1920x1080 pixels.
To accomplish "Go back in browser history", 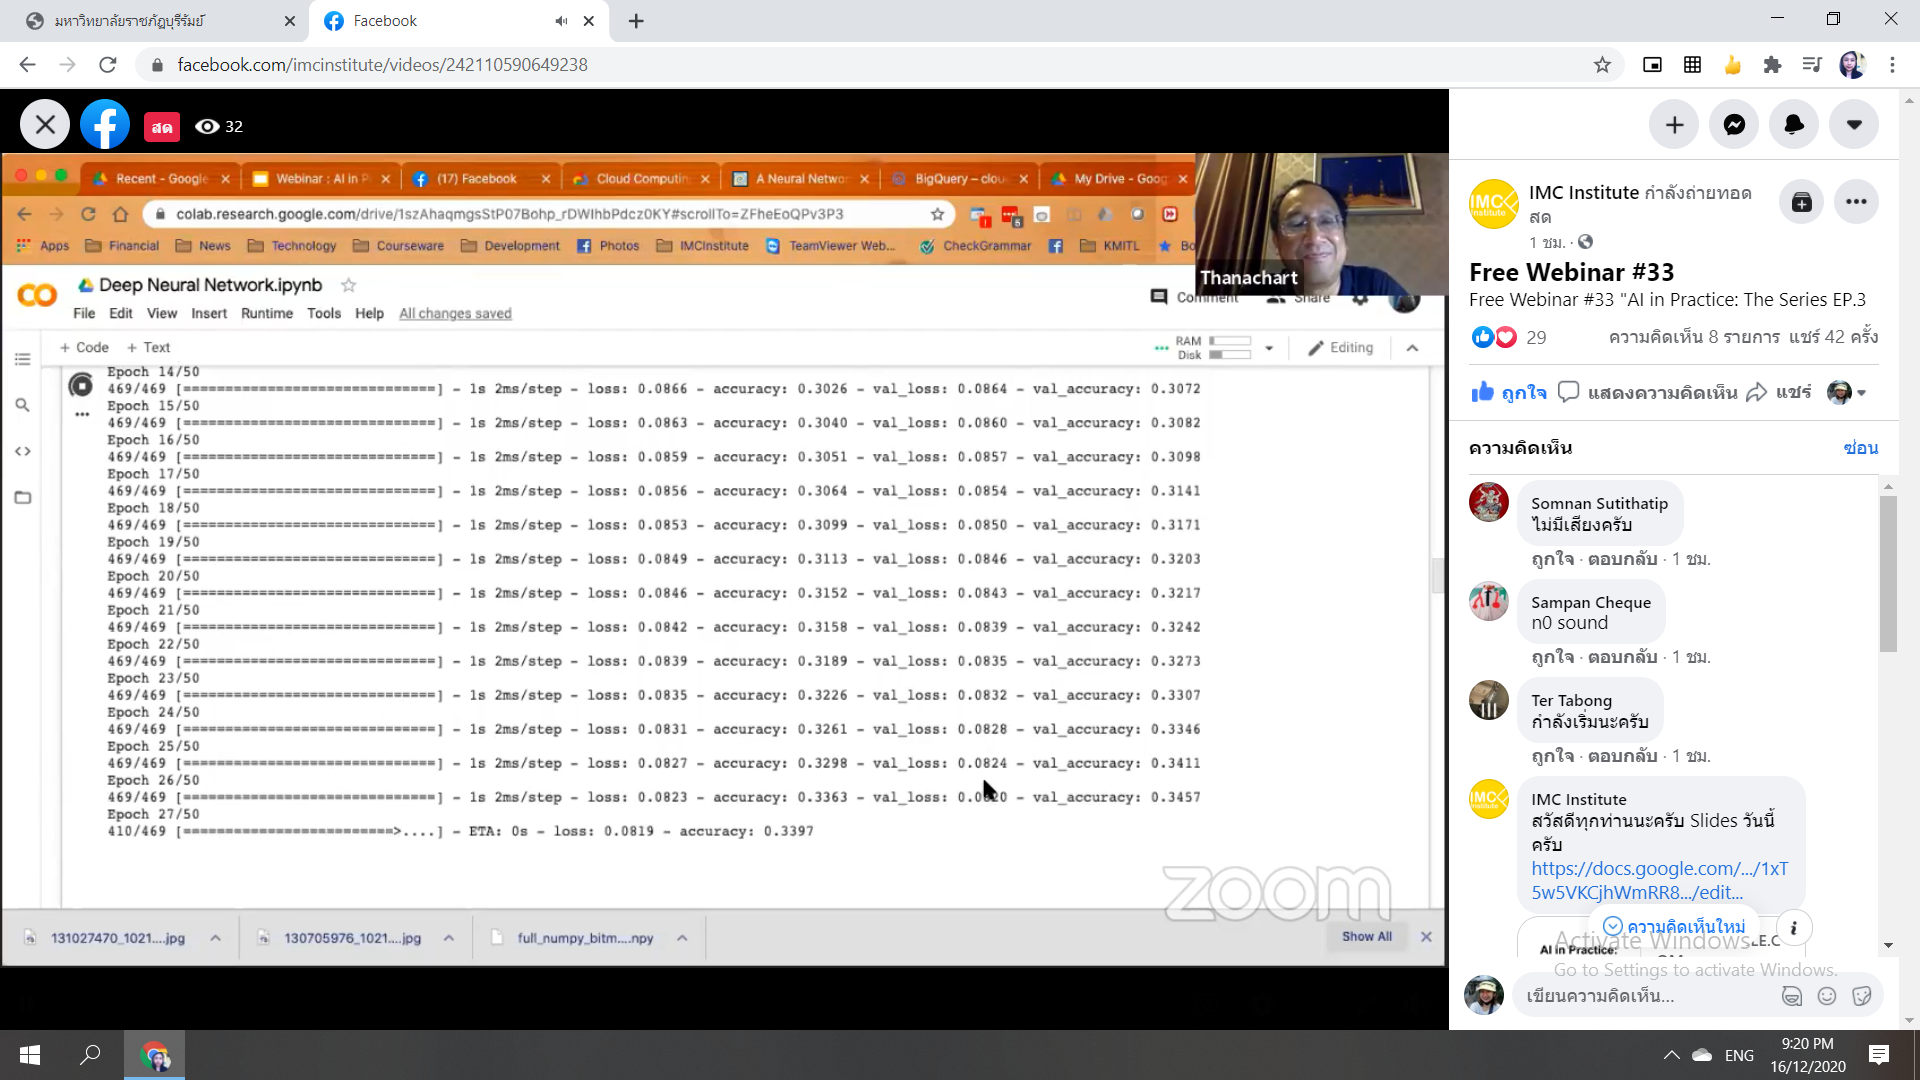I will point(27,65).
